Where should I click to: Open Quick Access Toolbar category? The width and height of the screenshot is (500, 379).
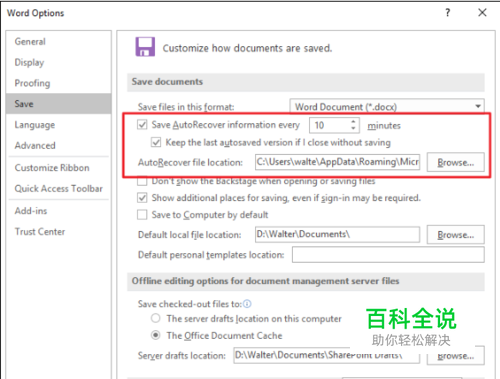[59, 189]
